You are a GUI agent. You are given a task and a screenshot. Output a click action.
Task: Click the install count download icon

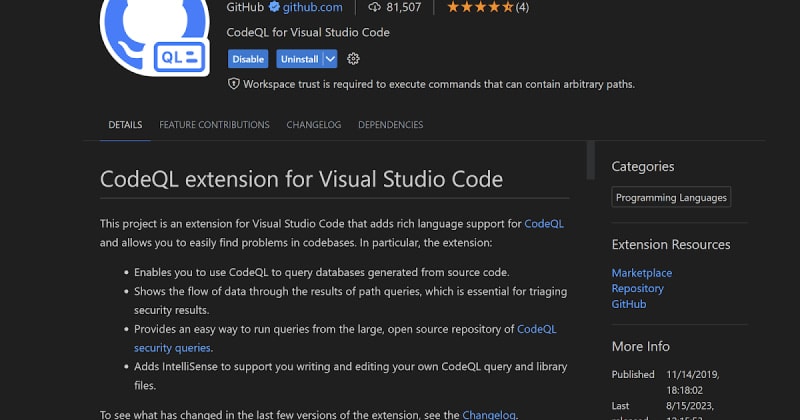click(x=375, y=7)
